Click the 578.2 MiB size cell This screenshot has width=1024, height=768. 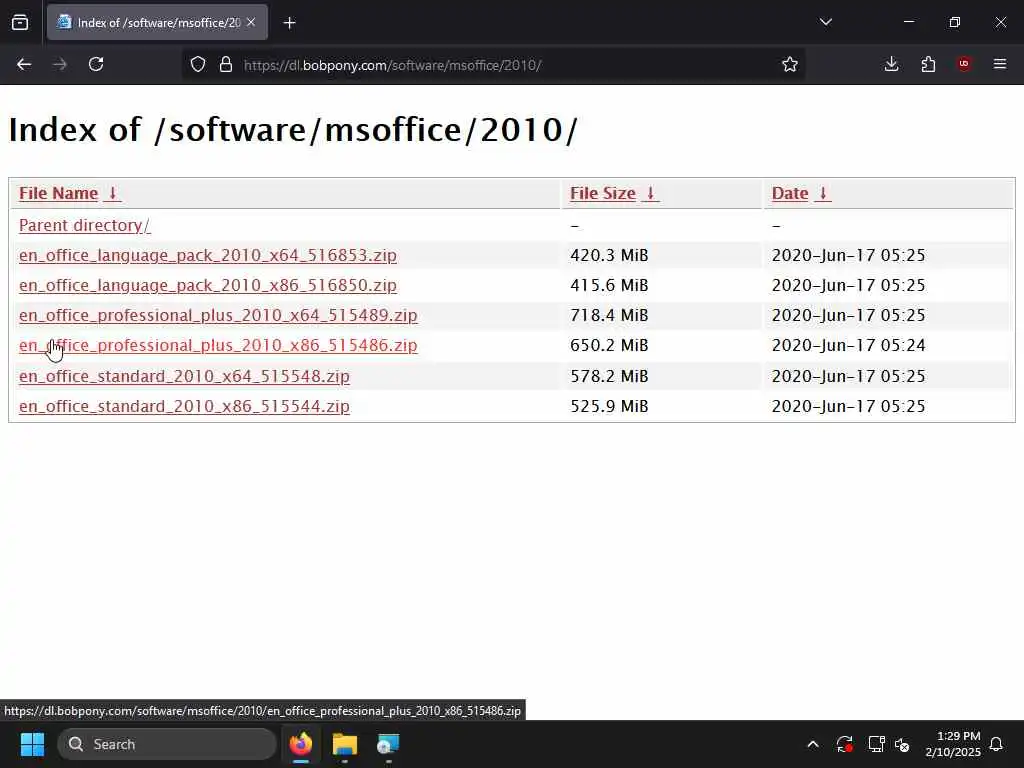(x=609, y=376)
